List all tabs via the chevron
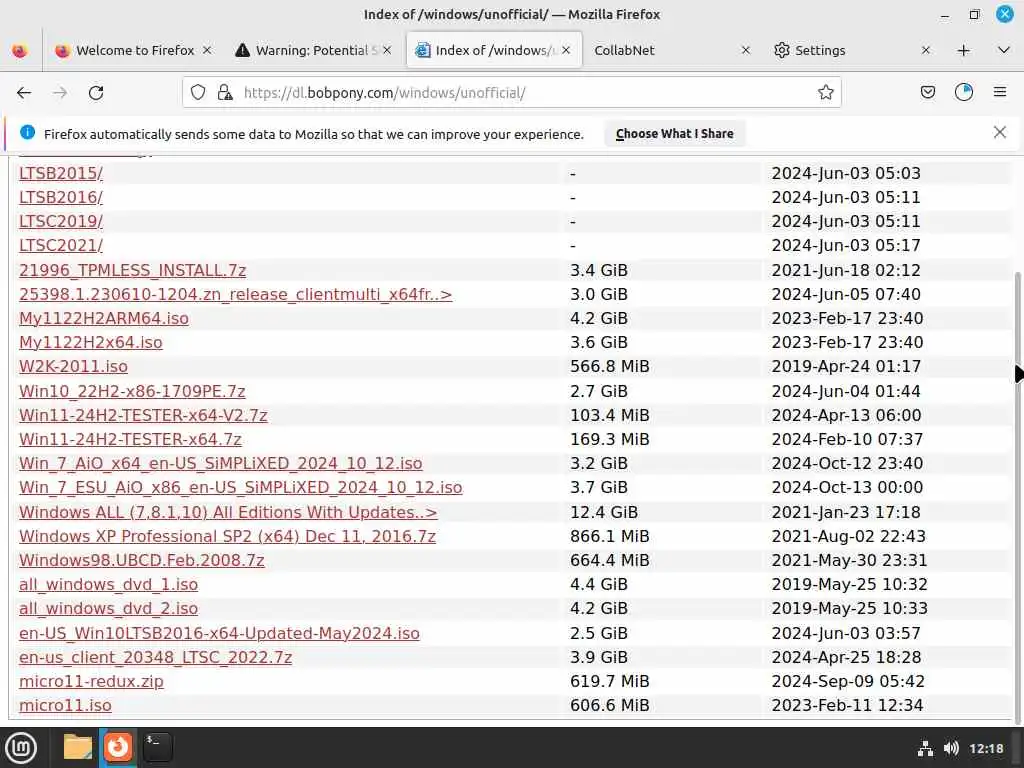Image resolution: width=1024 pixels, height=768 pixels. pyautogui.click(x=1004, y=50)
